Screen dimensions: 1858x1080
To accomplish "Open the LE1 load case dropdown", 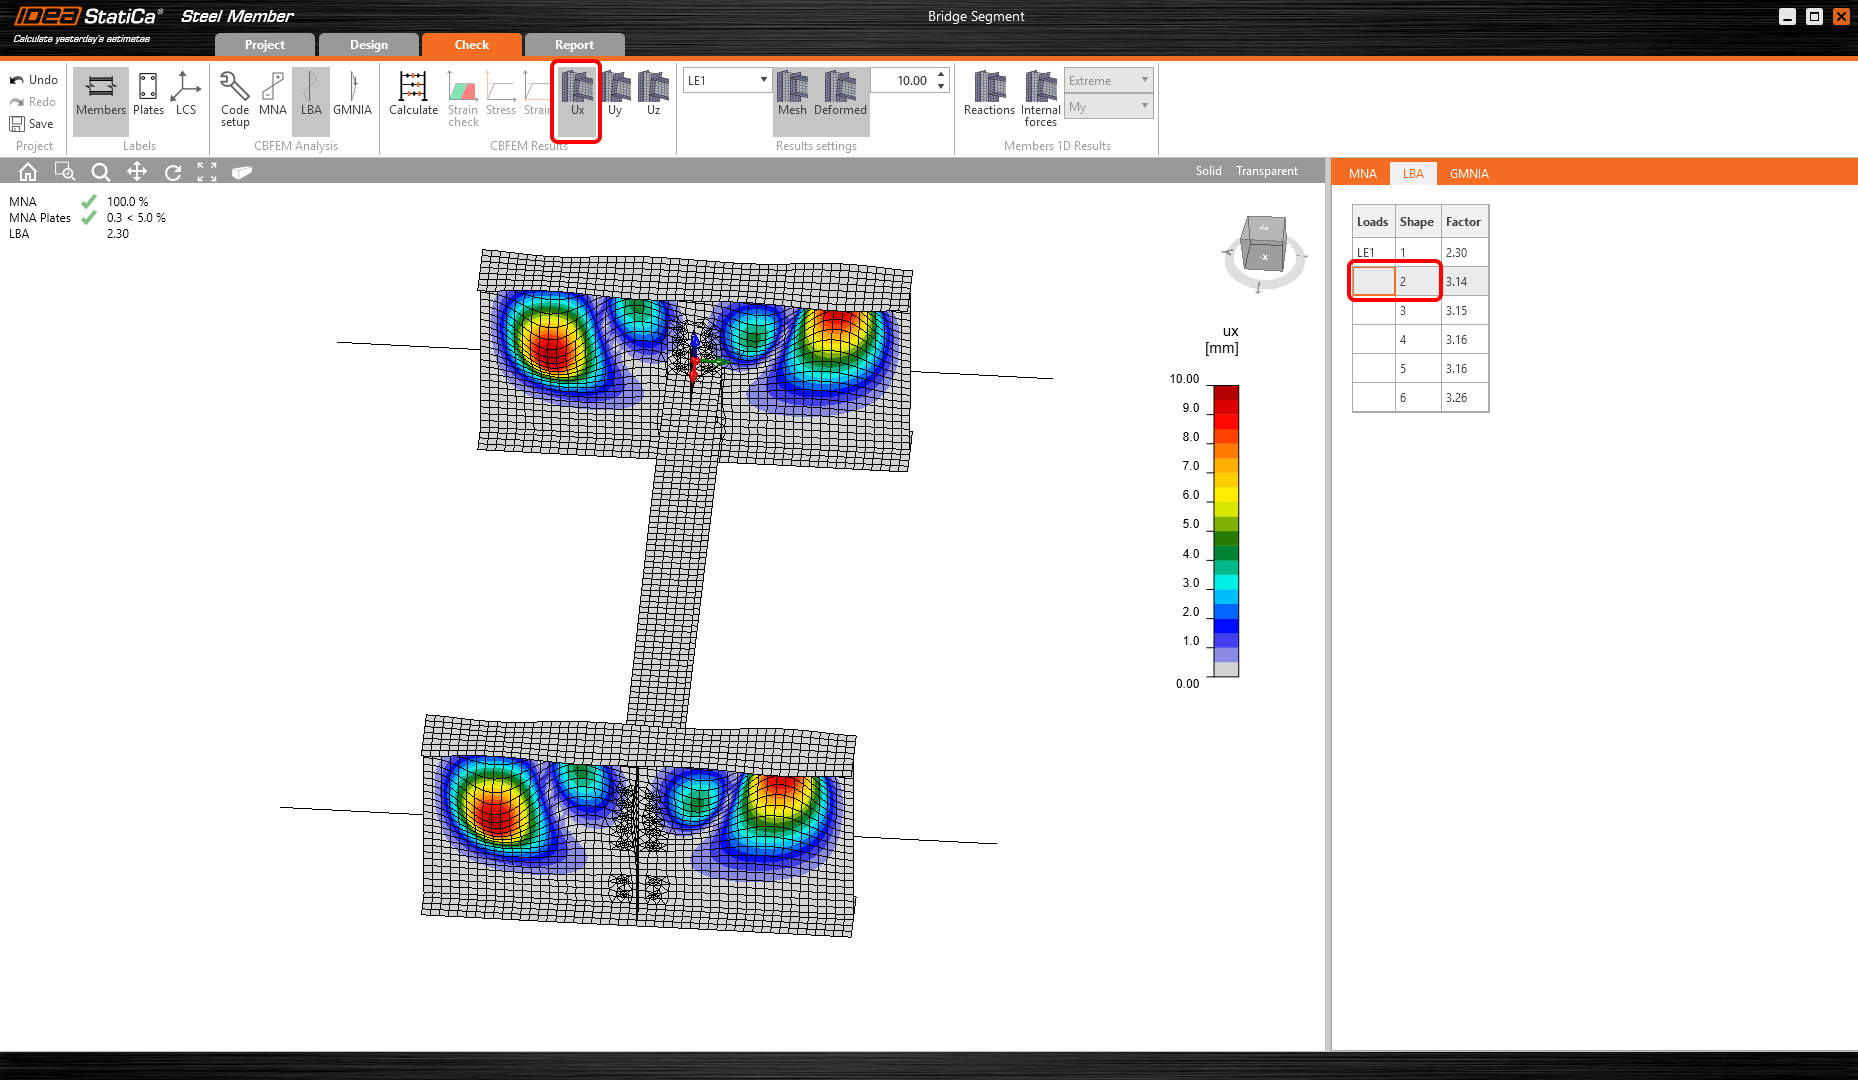I will [727, 80].
